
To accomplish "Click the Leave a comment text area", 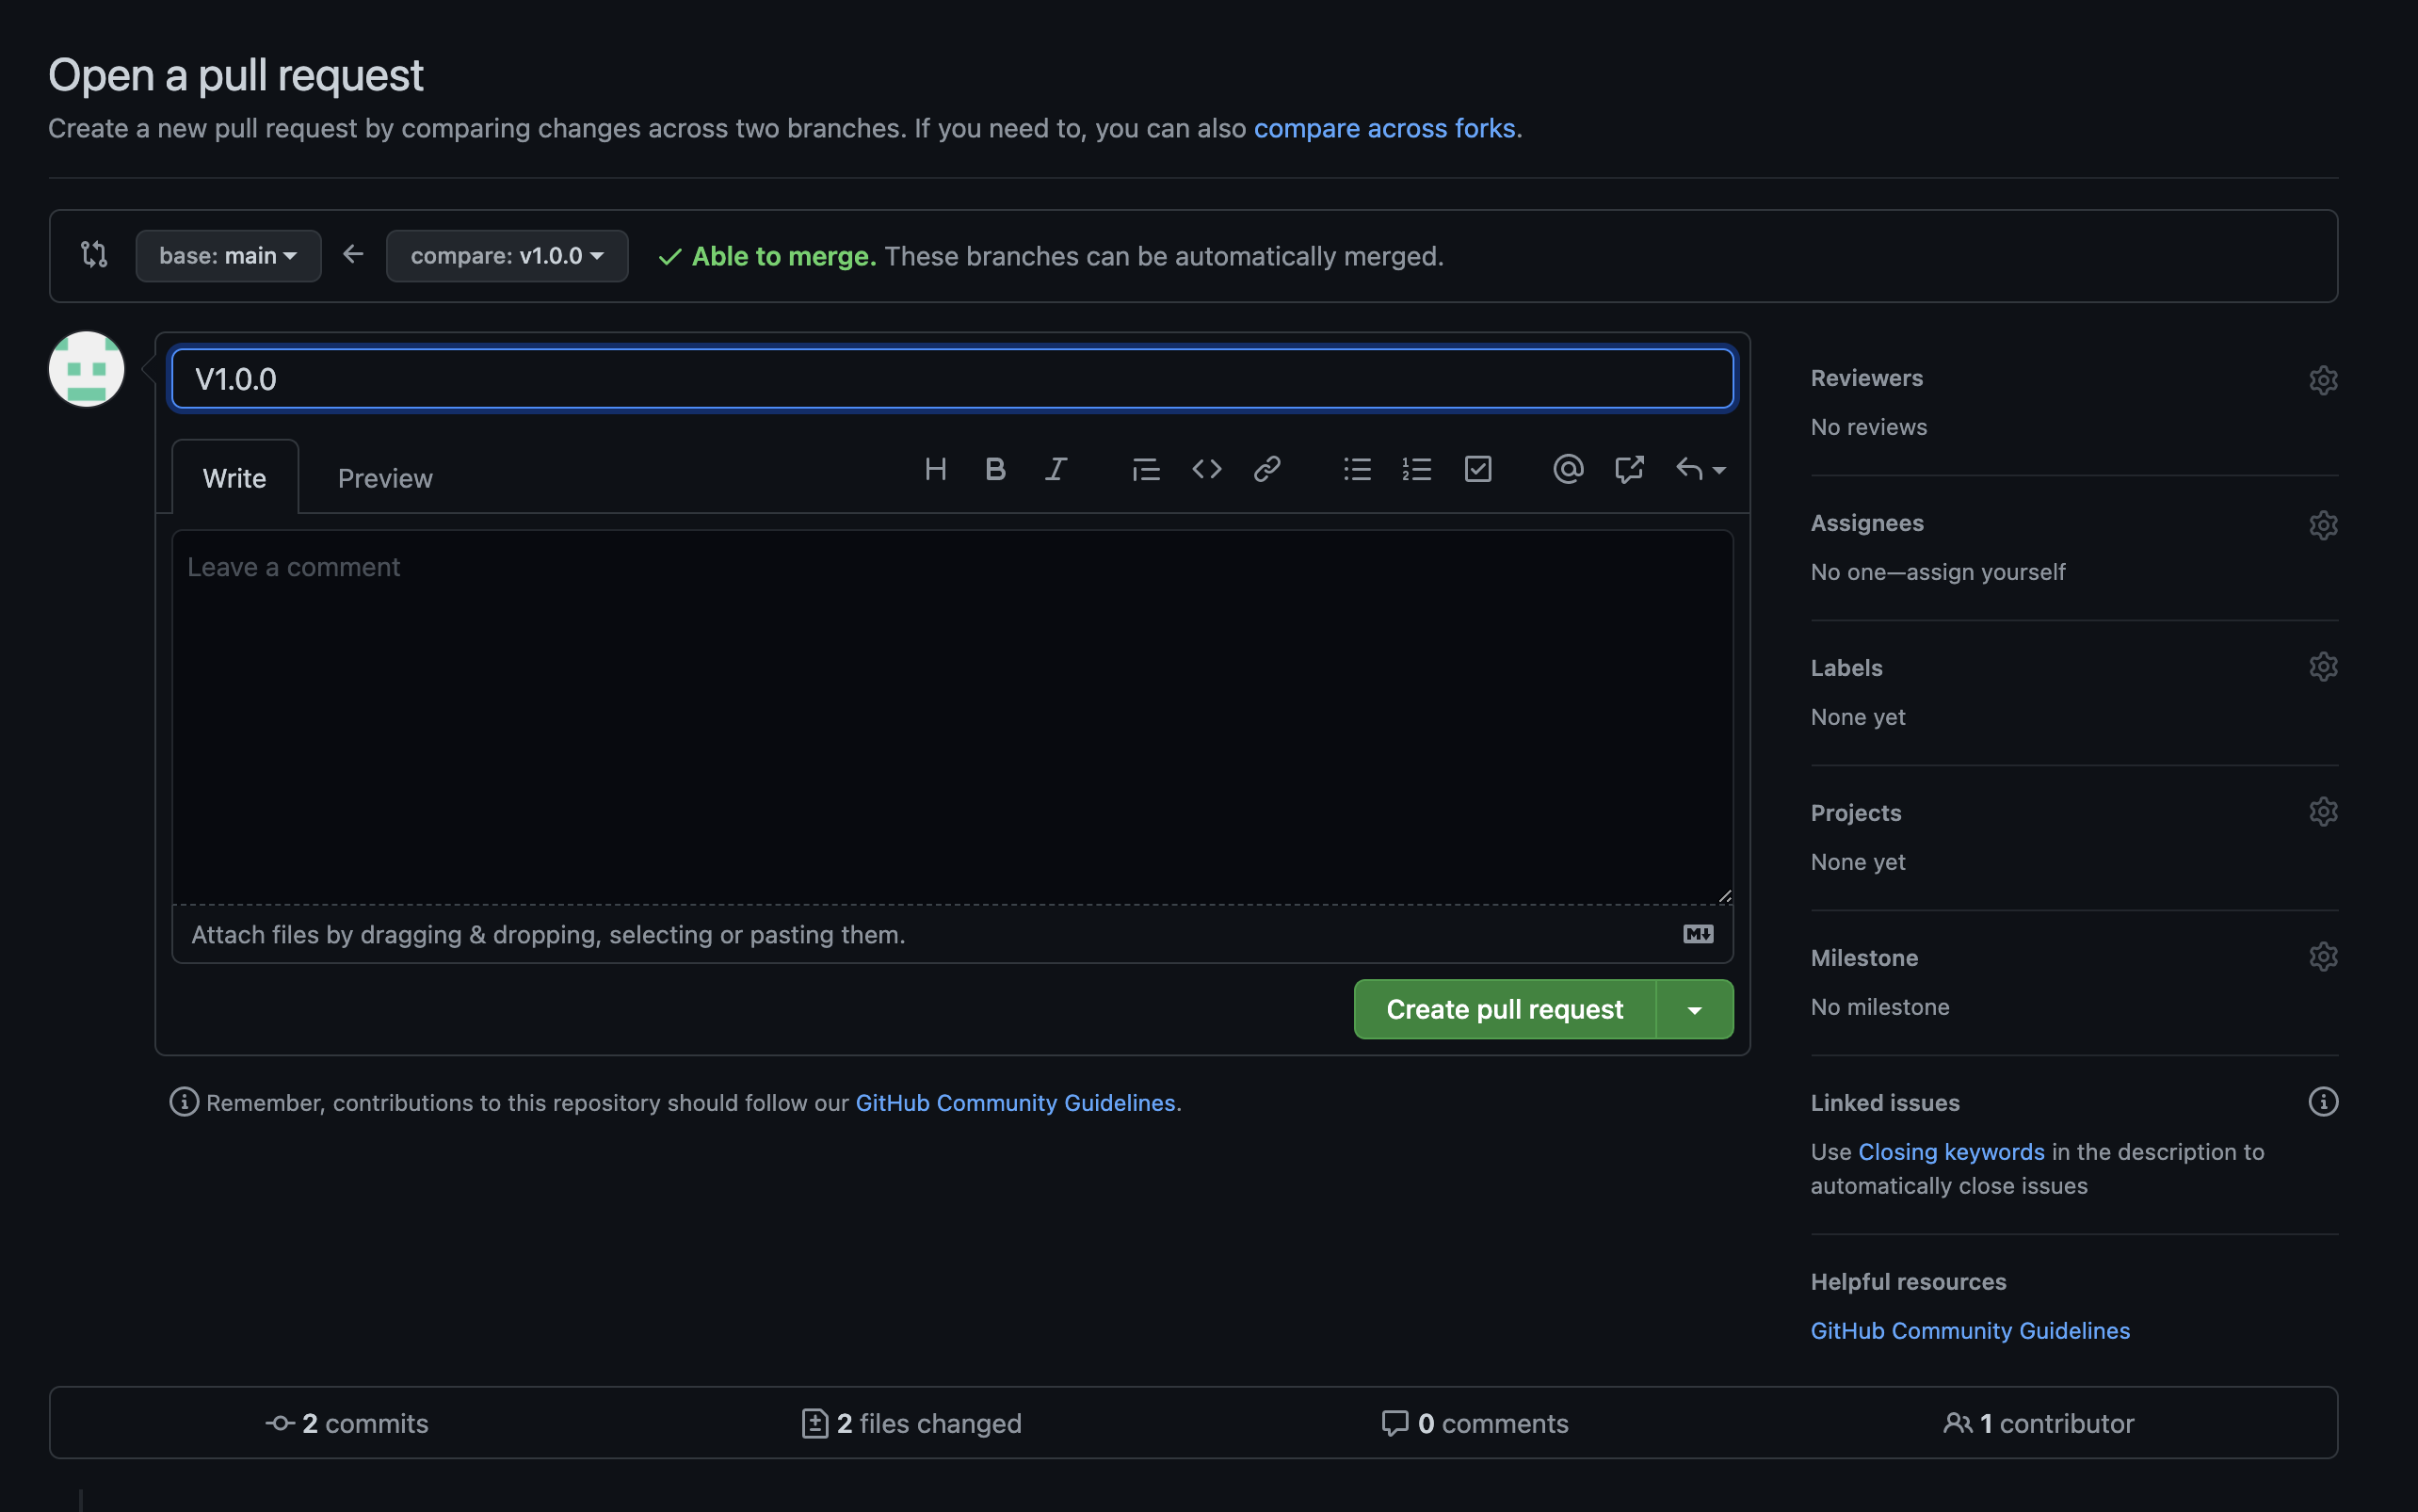I will [952, 717].
